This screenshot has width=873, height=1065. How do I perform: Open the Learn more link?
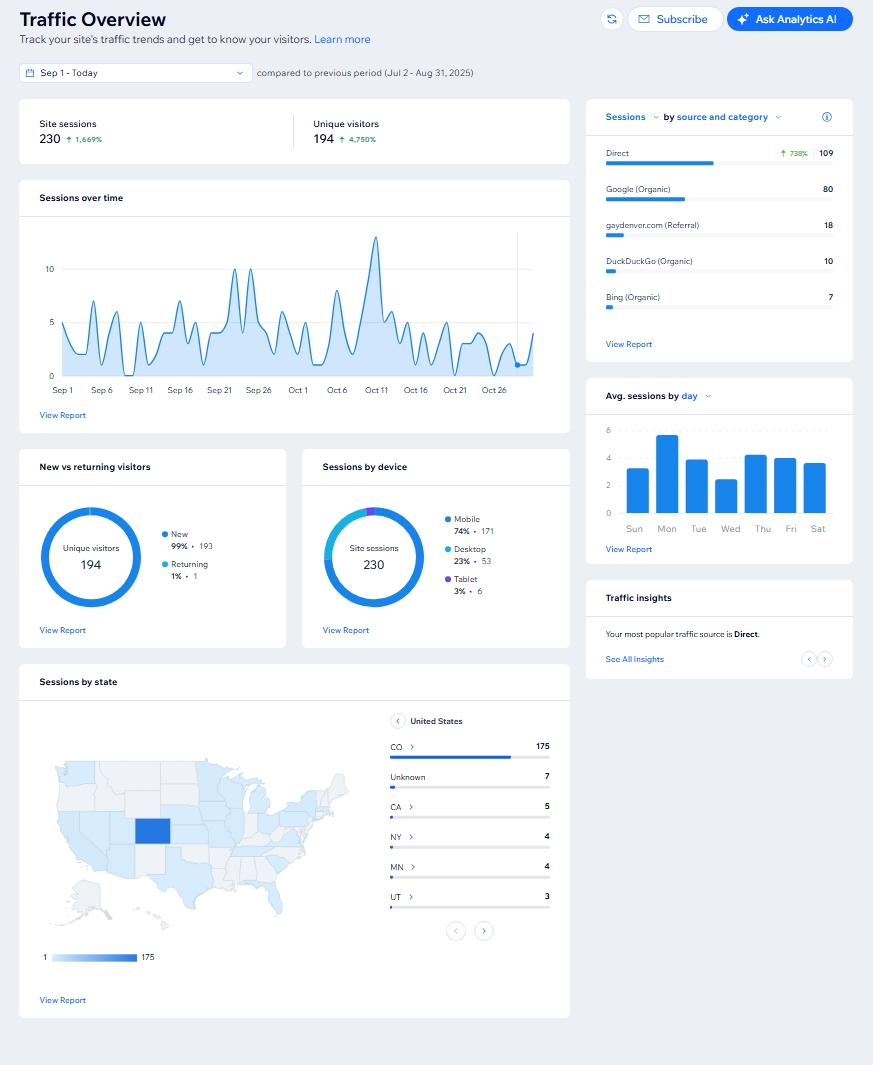[x=342, y=40]
